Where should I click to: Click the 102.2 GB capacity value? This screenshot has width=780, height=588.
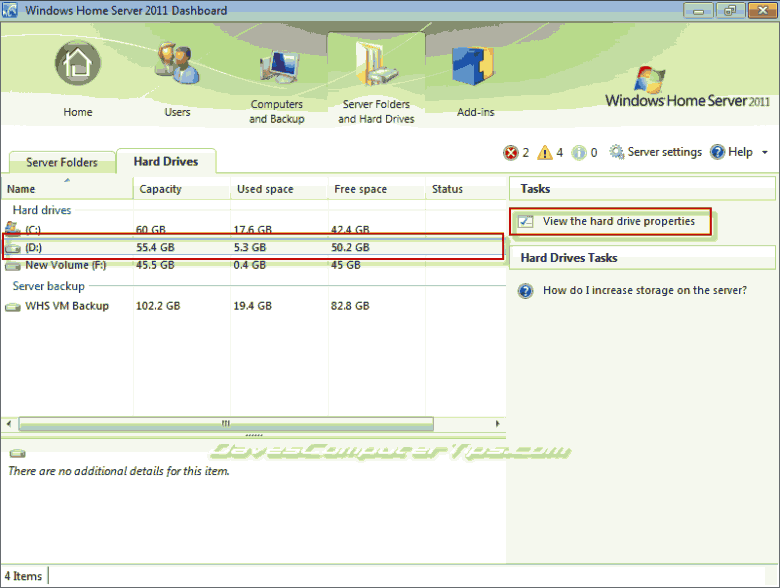[158, 306]
